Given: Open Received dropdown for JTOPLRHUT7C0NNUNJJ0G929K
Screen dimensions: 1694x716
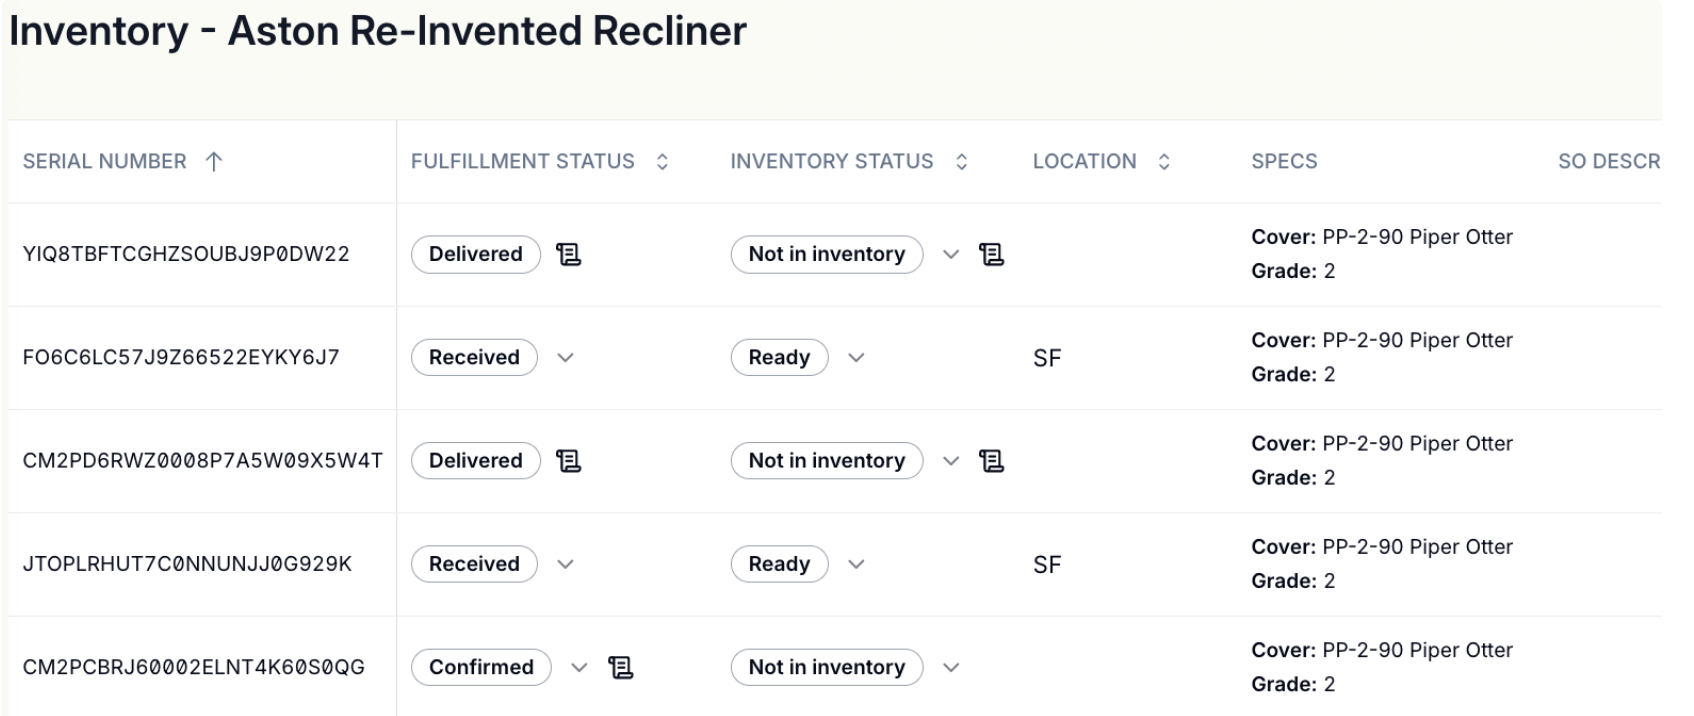Looking at the screenshot, I should click(565, 564).
